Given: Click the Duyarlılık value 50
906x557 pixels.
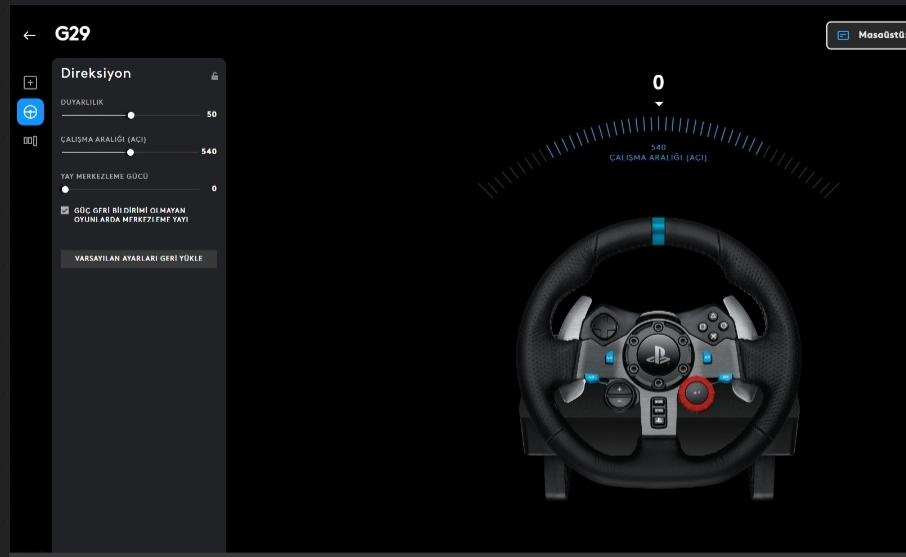Looking at the screenshot, I should [211, 114].
